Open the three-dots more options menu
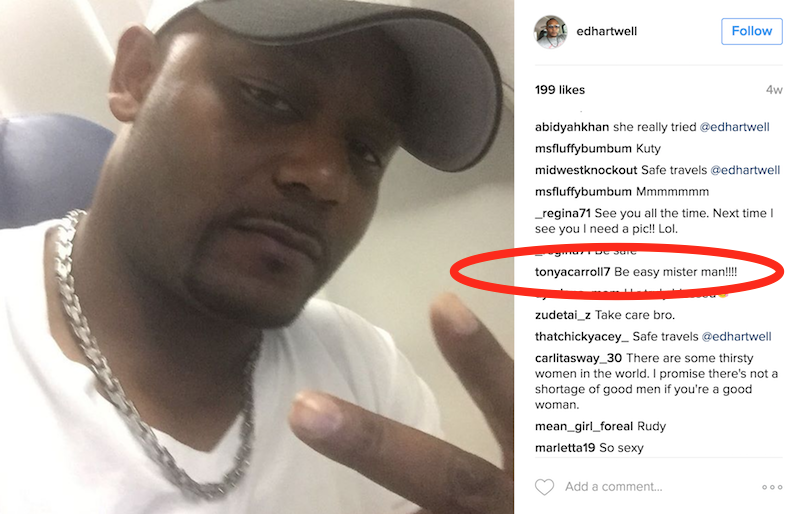The width and height of the screenshot is (800, 514). (772, 487)
